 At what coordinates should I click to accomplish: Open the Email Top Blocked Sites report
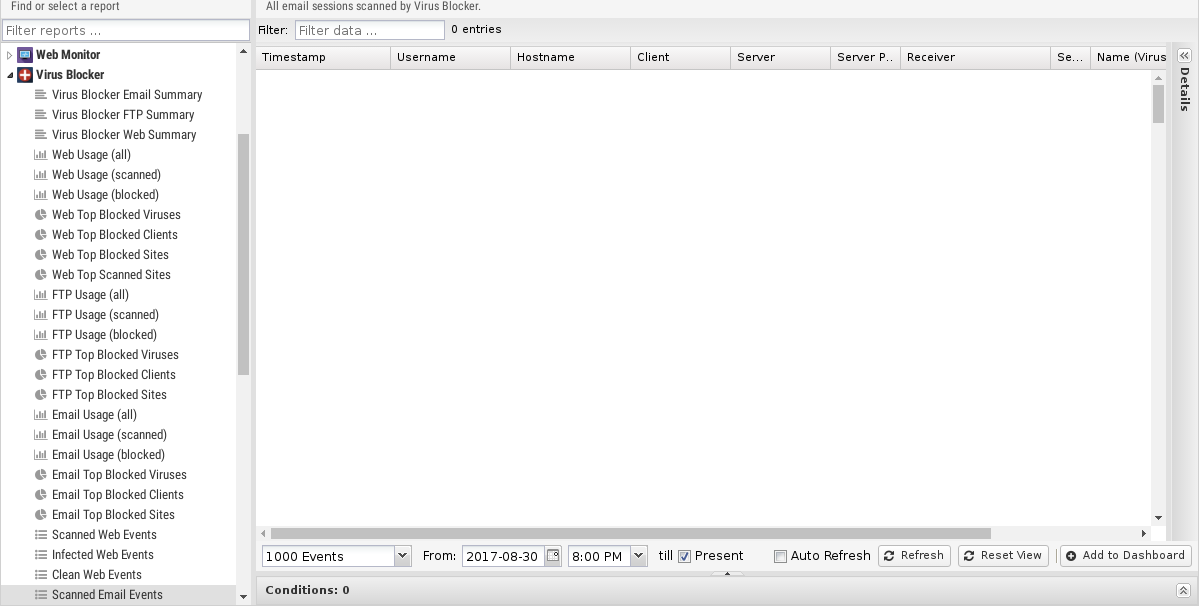click(113, 515)
